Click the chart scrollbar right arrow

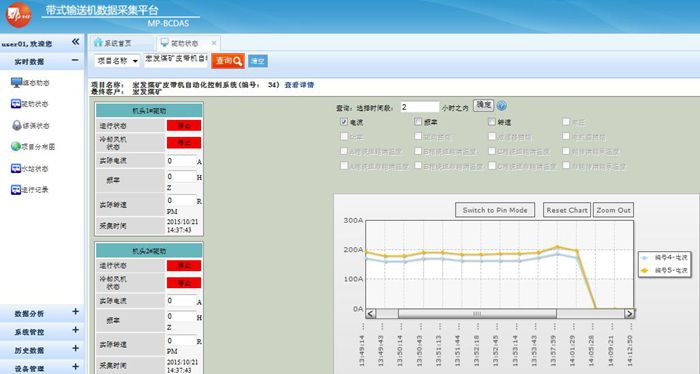pos(629,314)
